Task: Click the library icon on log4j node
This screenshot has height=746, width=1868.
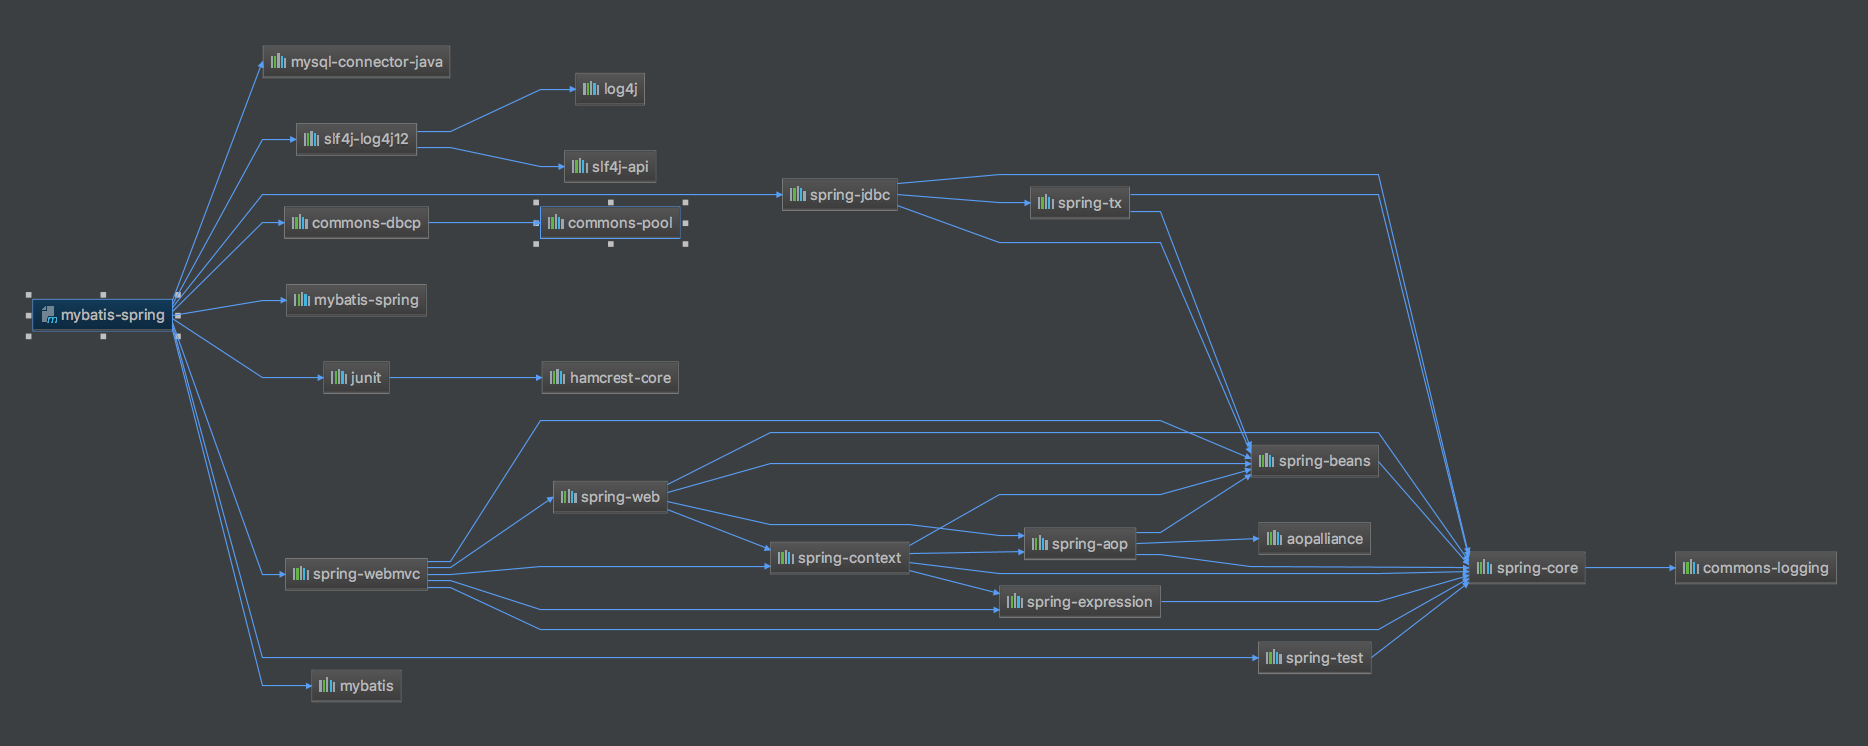Action: click(591, 89)
